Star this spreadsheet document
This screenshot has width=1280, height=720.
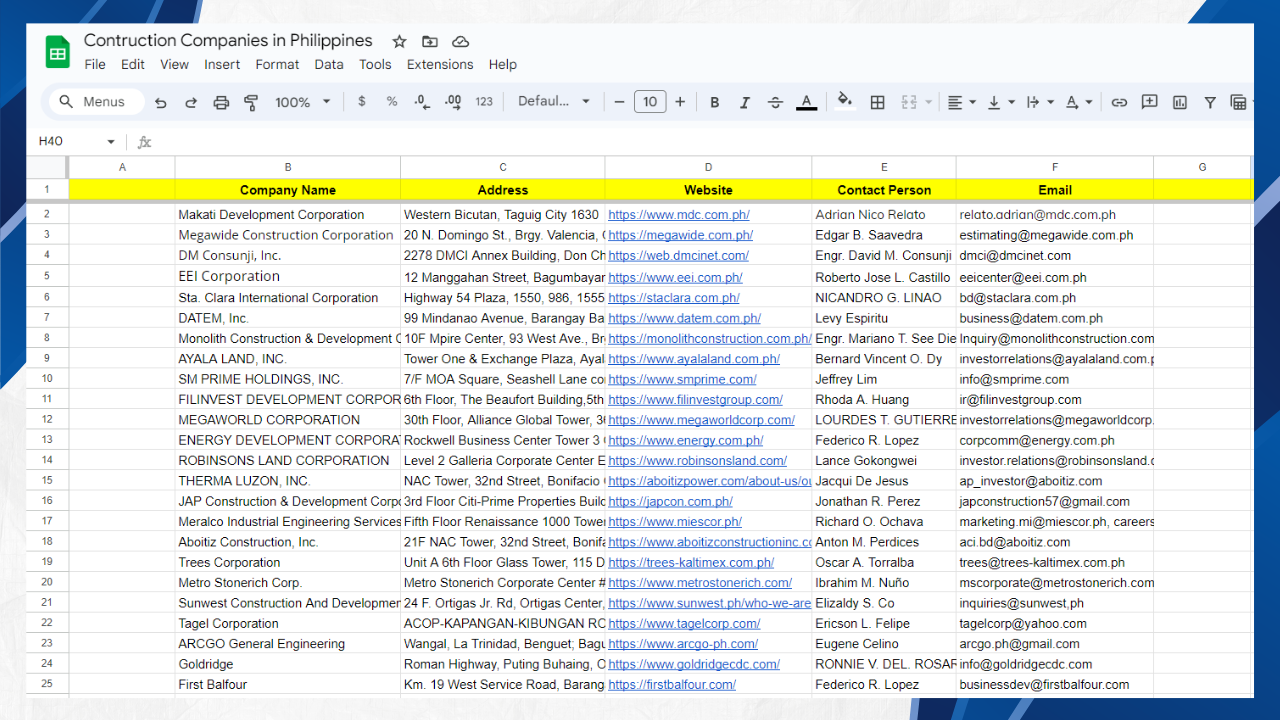pos(399,41)
